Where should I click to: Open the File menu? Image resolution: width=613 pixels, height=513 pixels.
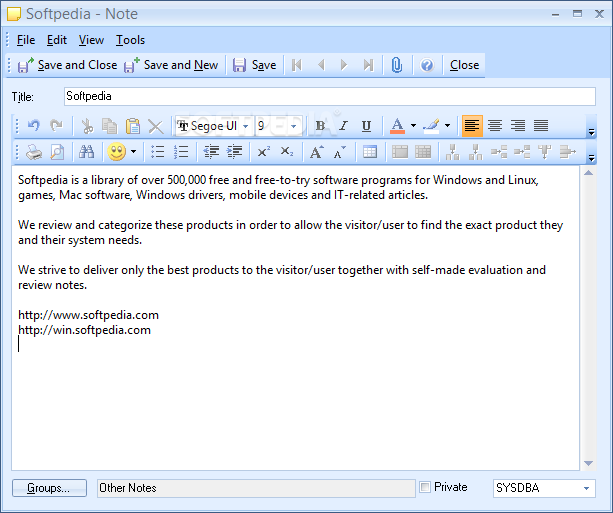(26, 40)
